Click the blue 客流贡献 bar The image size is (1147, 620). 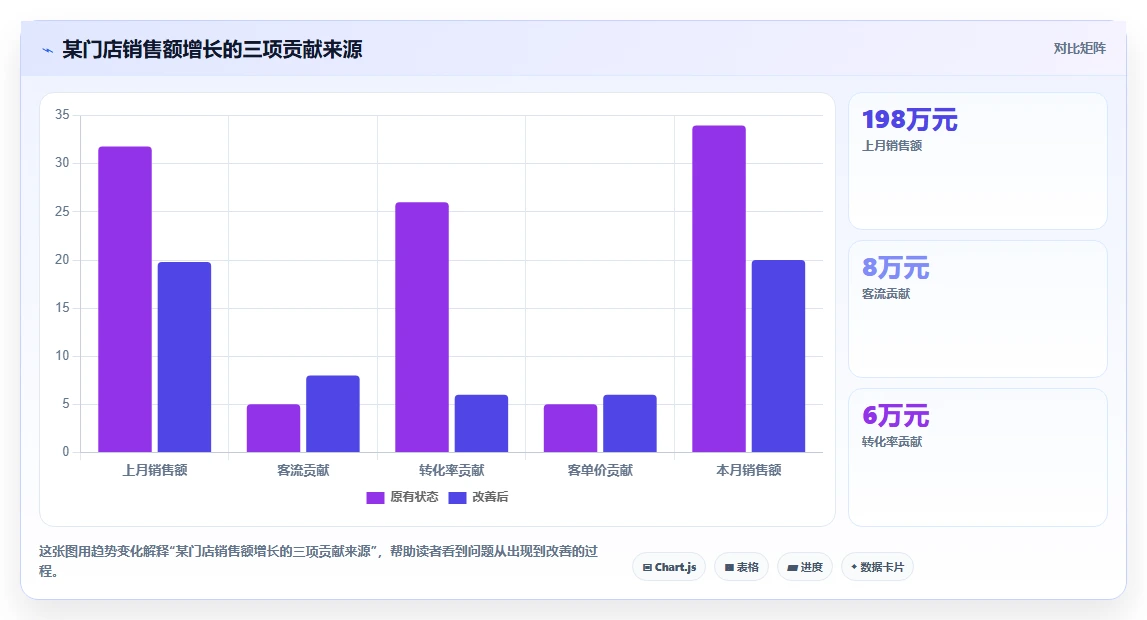point(333,414)
